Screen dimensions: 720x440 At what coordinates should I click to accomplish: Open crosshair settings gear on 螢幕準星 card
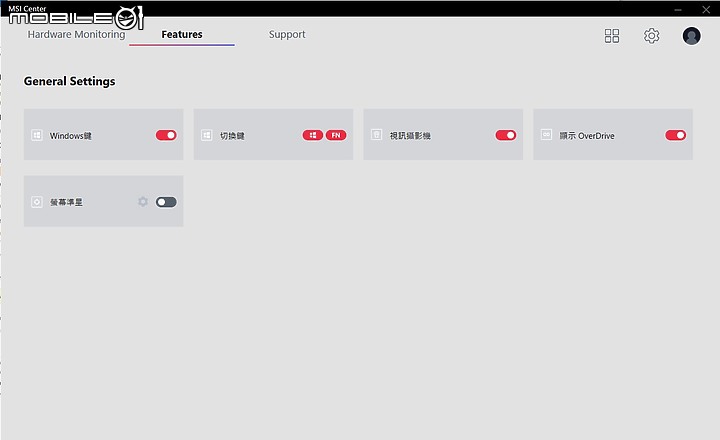click(143, 202)
